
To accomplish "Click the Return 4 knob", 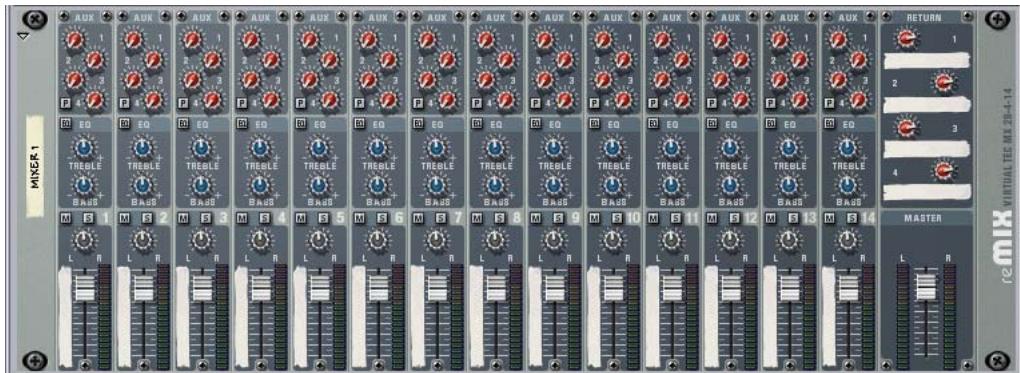I will [x=943, y=172].
